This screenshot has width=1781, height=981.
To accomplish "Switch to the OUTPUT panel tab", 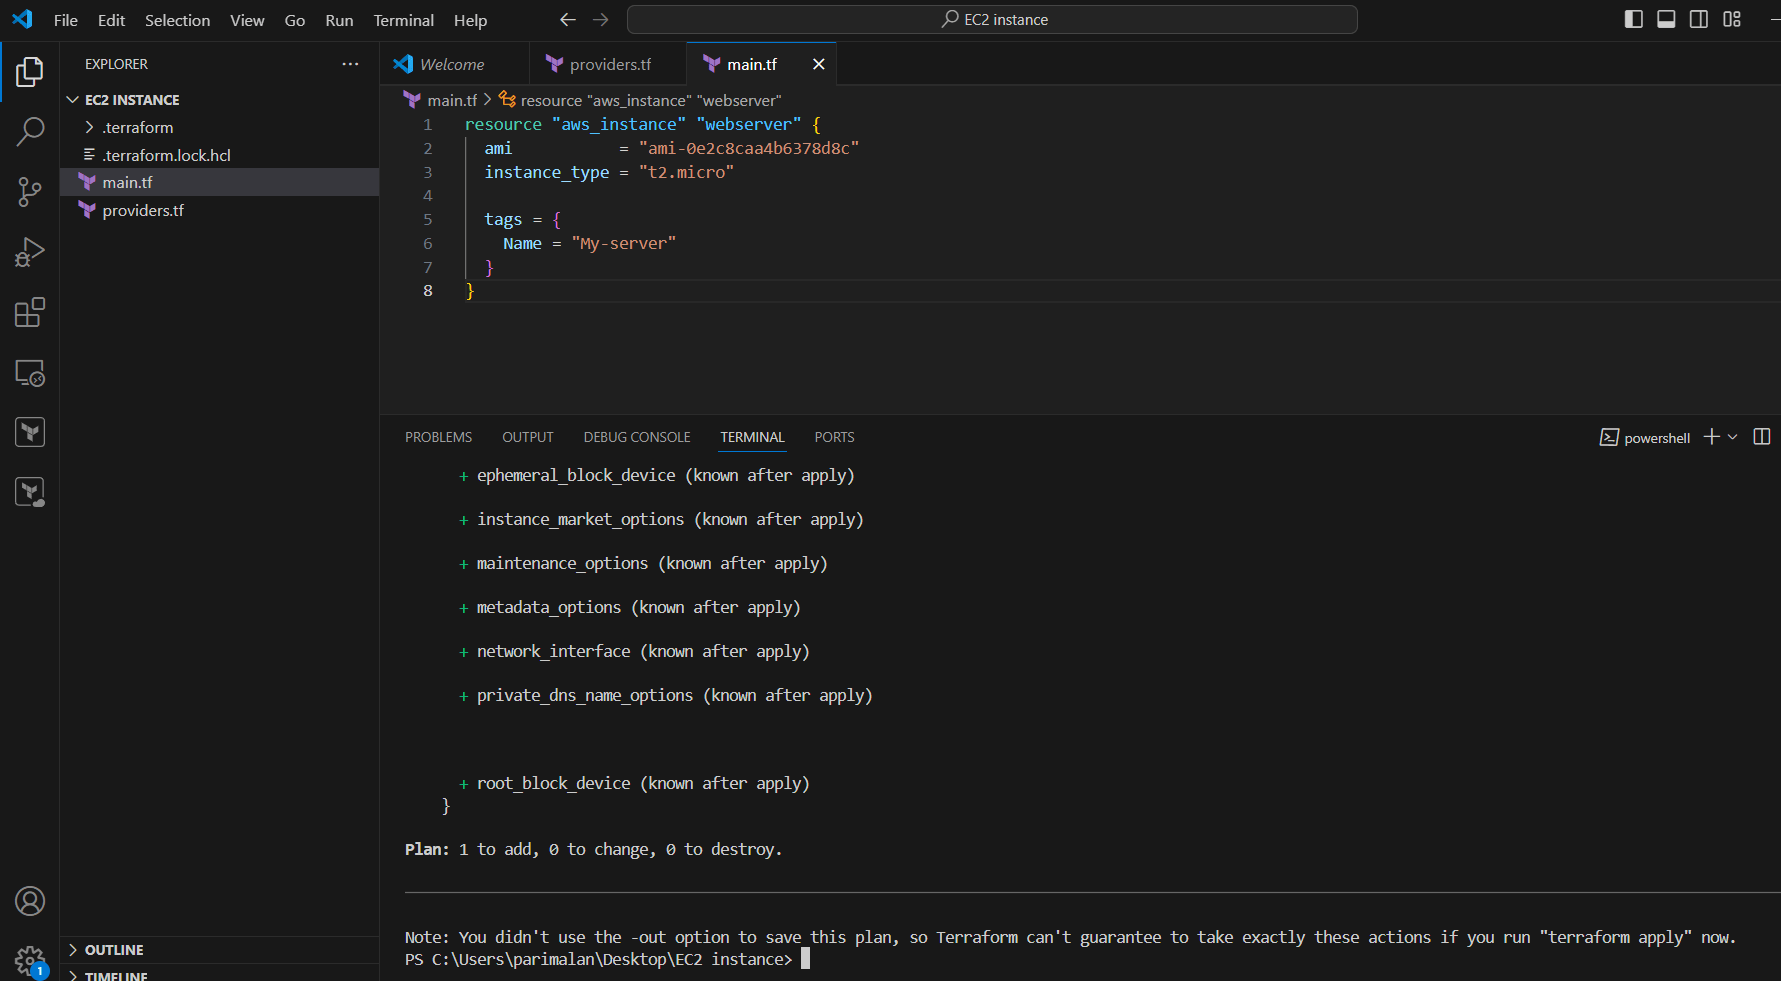I will pos(528,437).
